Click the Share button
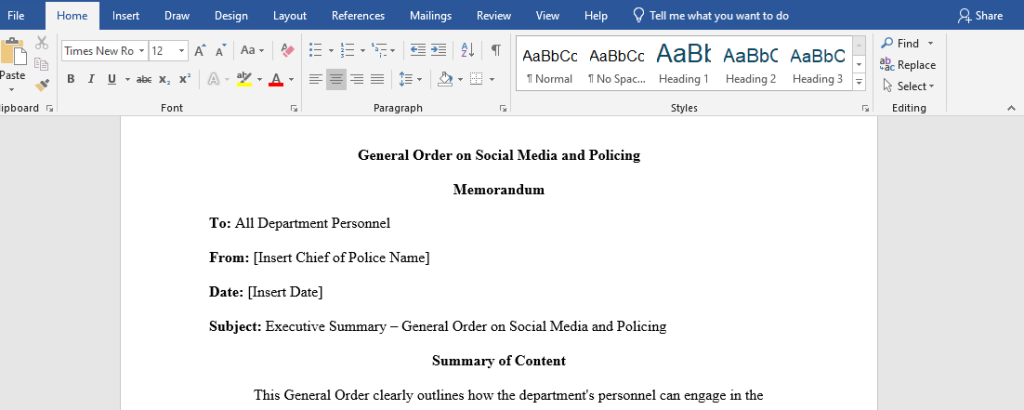 [x=980, y=15]
